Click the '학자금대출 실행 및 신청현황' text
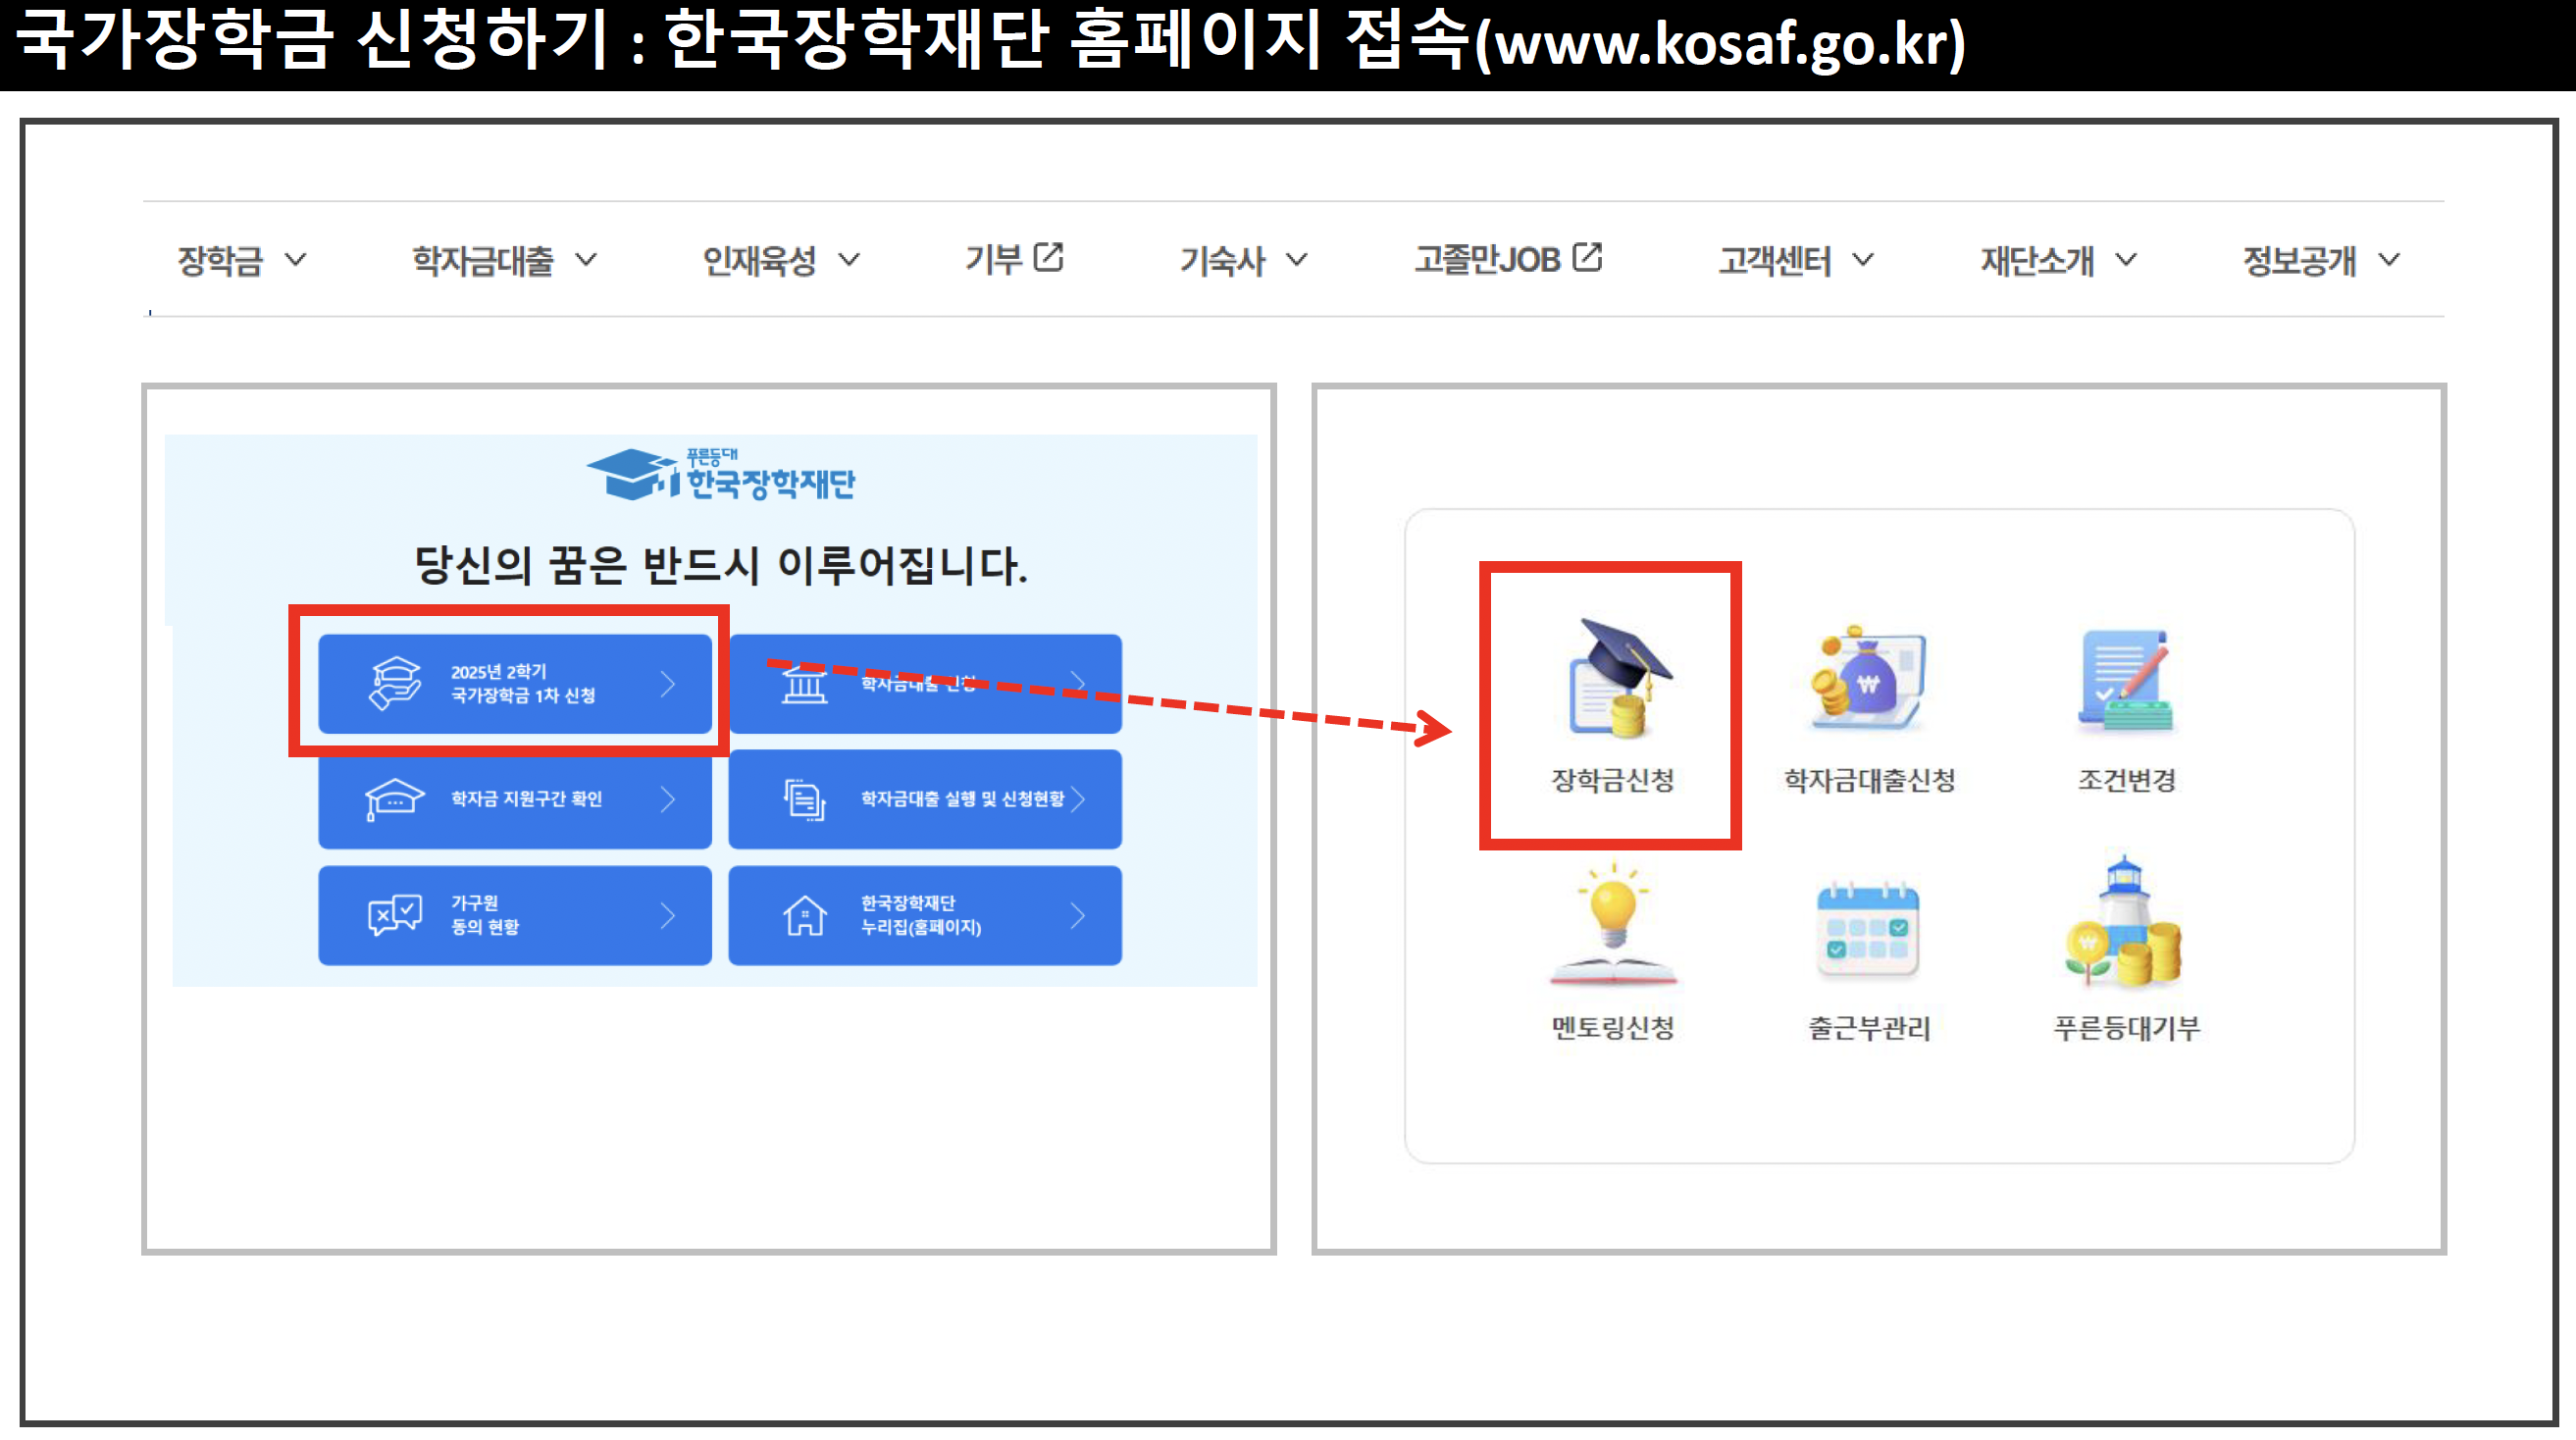 point(962,799)
